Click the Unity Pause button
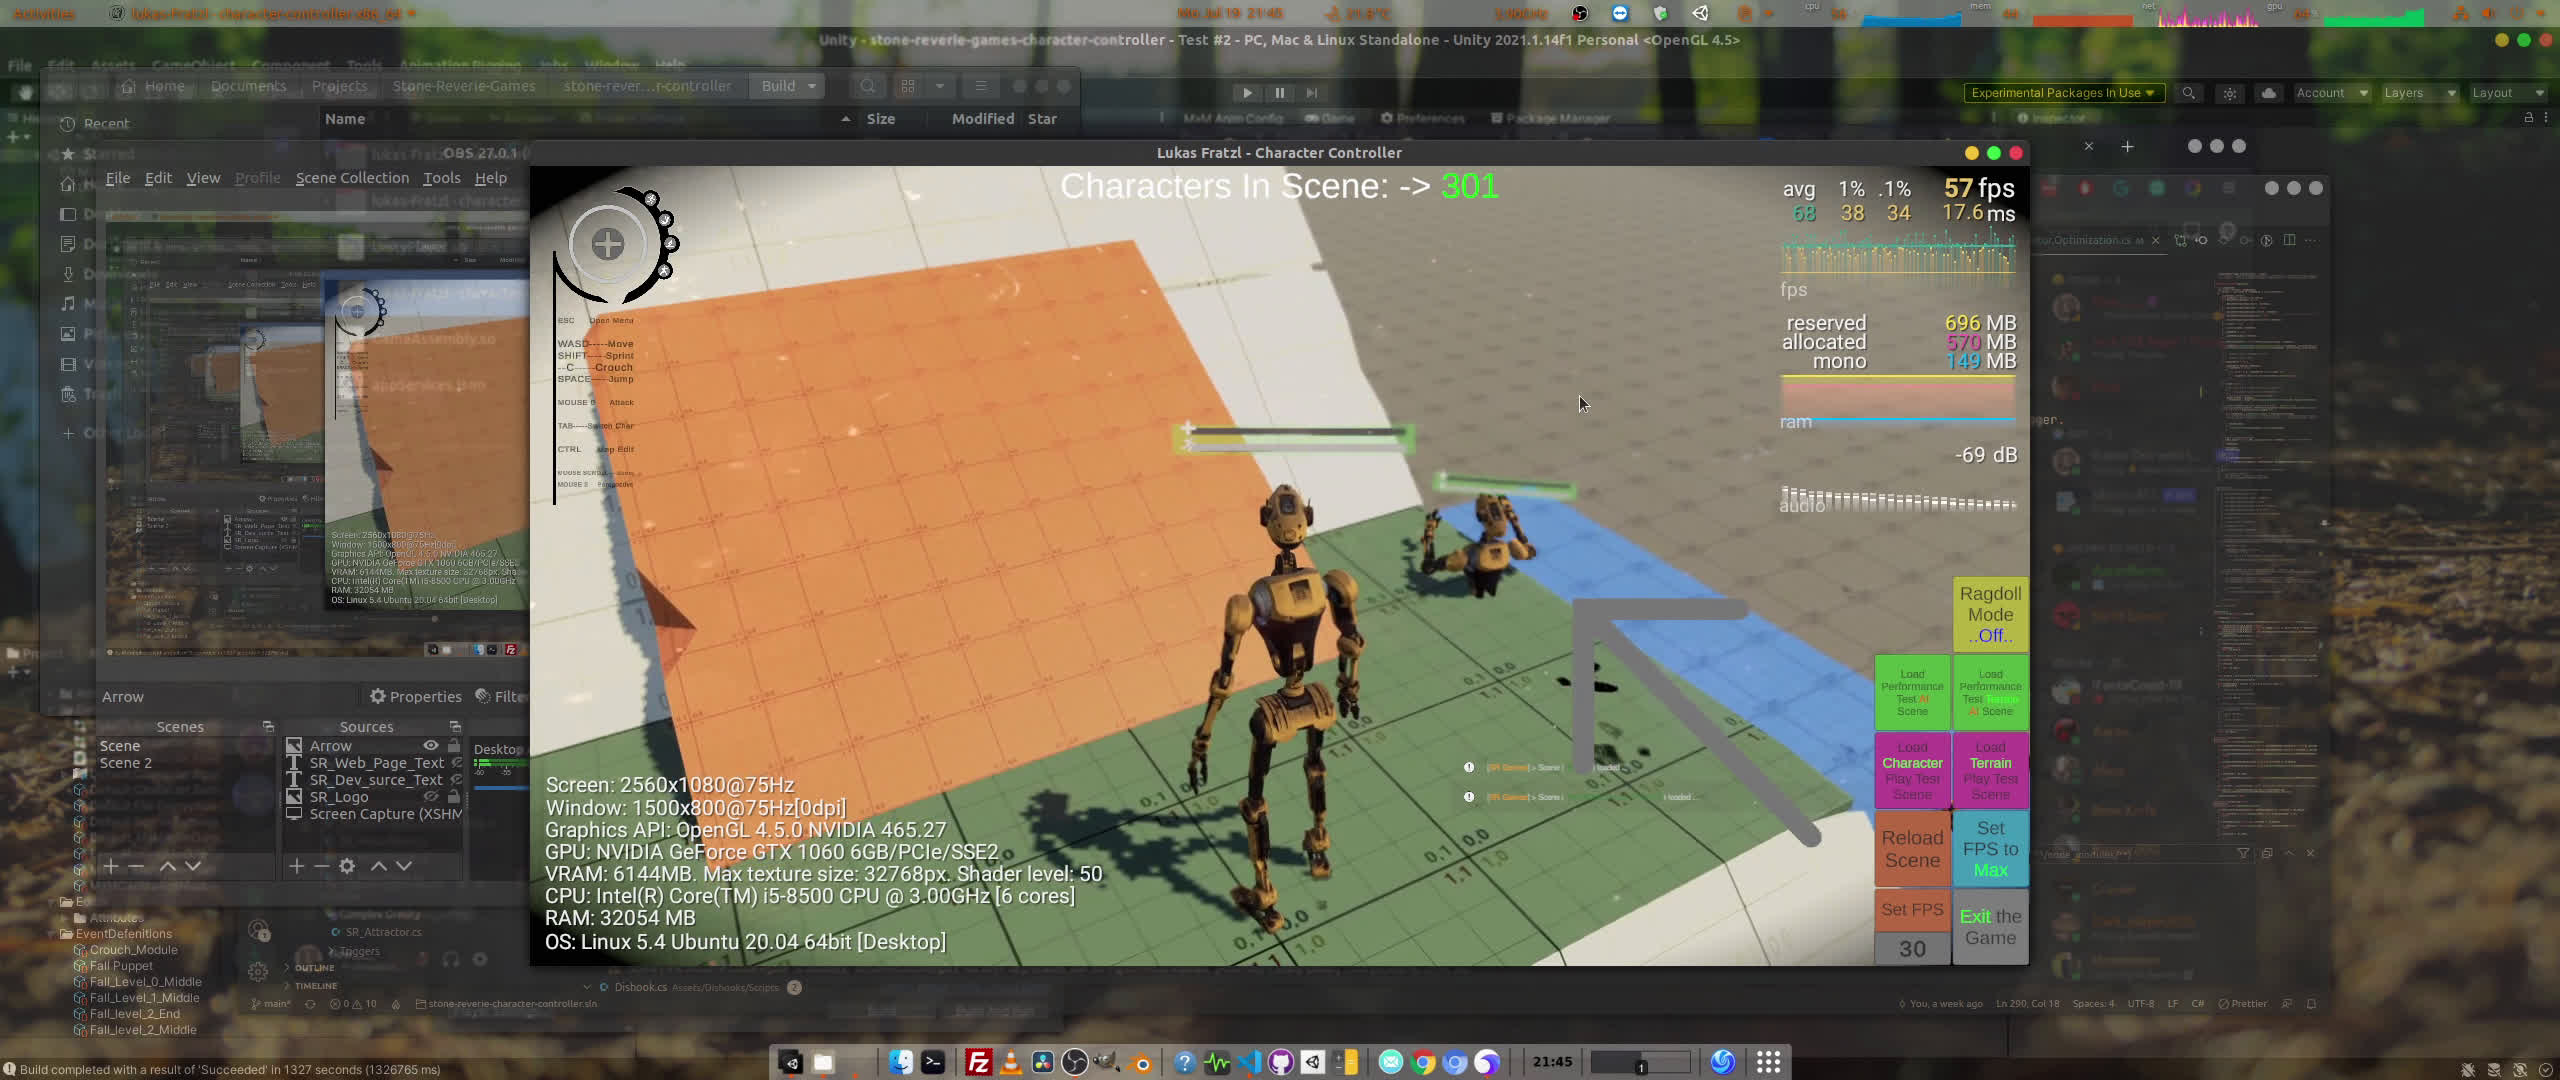Screen dimensions: 2560x1080 click(1279, 93)
